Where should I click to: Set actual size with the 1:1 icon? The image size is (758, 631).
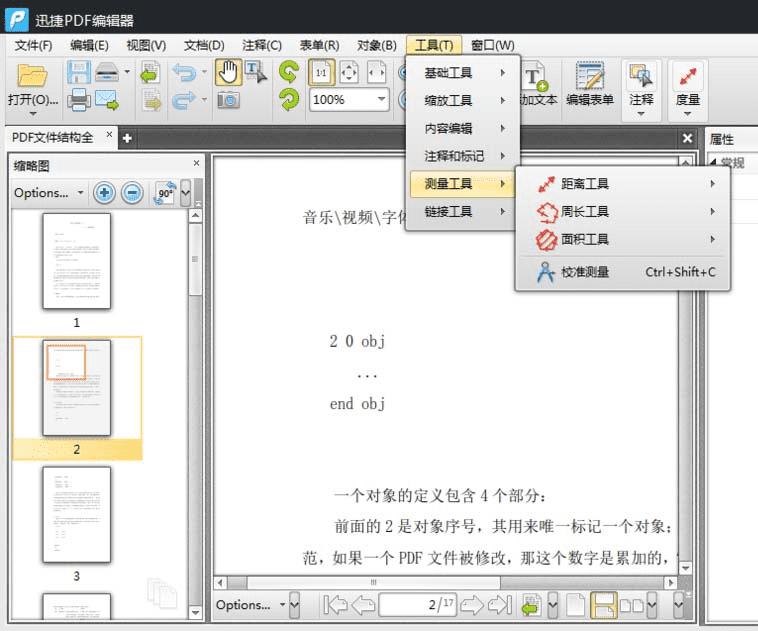321,73
